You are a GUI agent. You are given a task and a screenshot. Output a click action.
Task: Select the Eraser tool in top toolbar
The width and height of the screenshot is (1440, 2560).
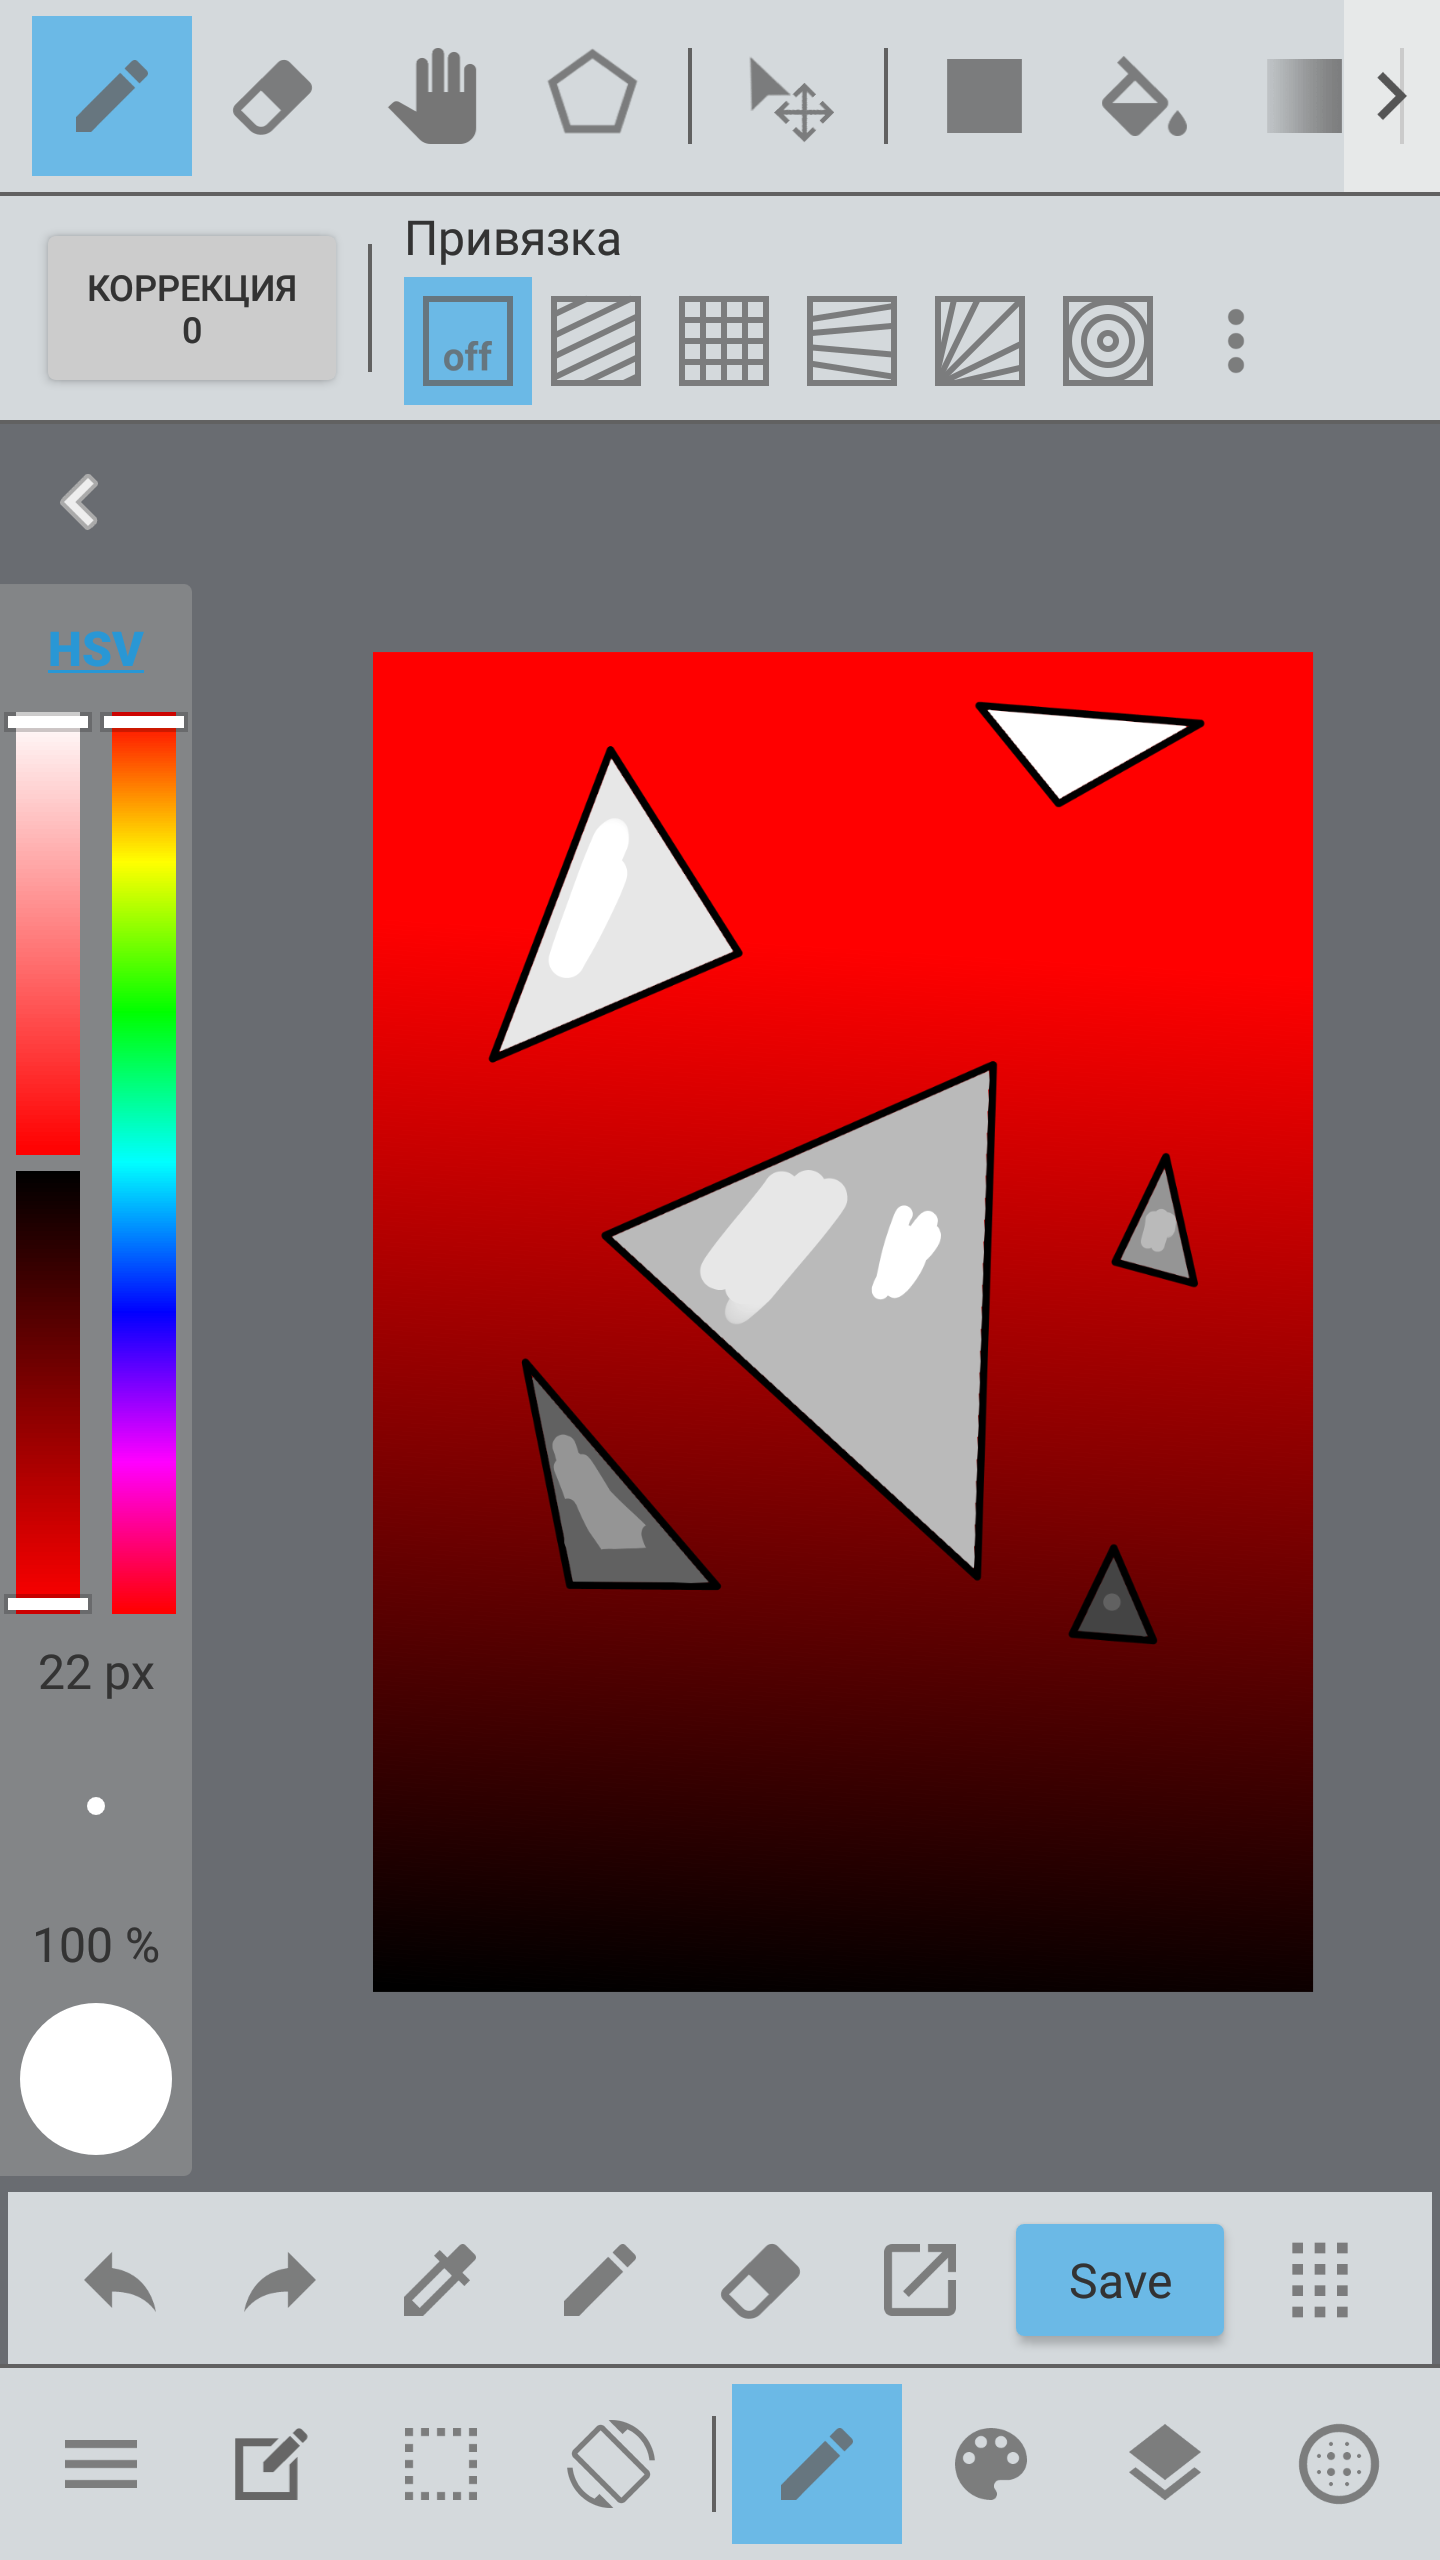272,97
